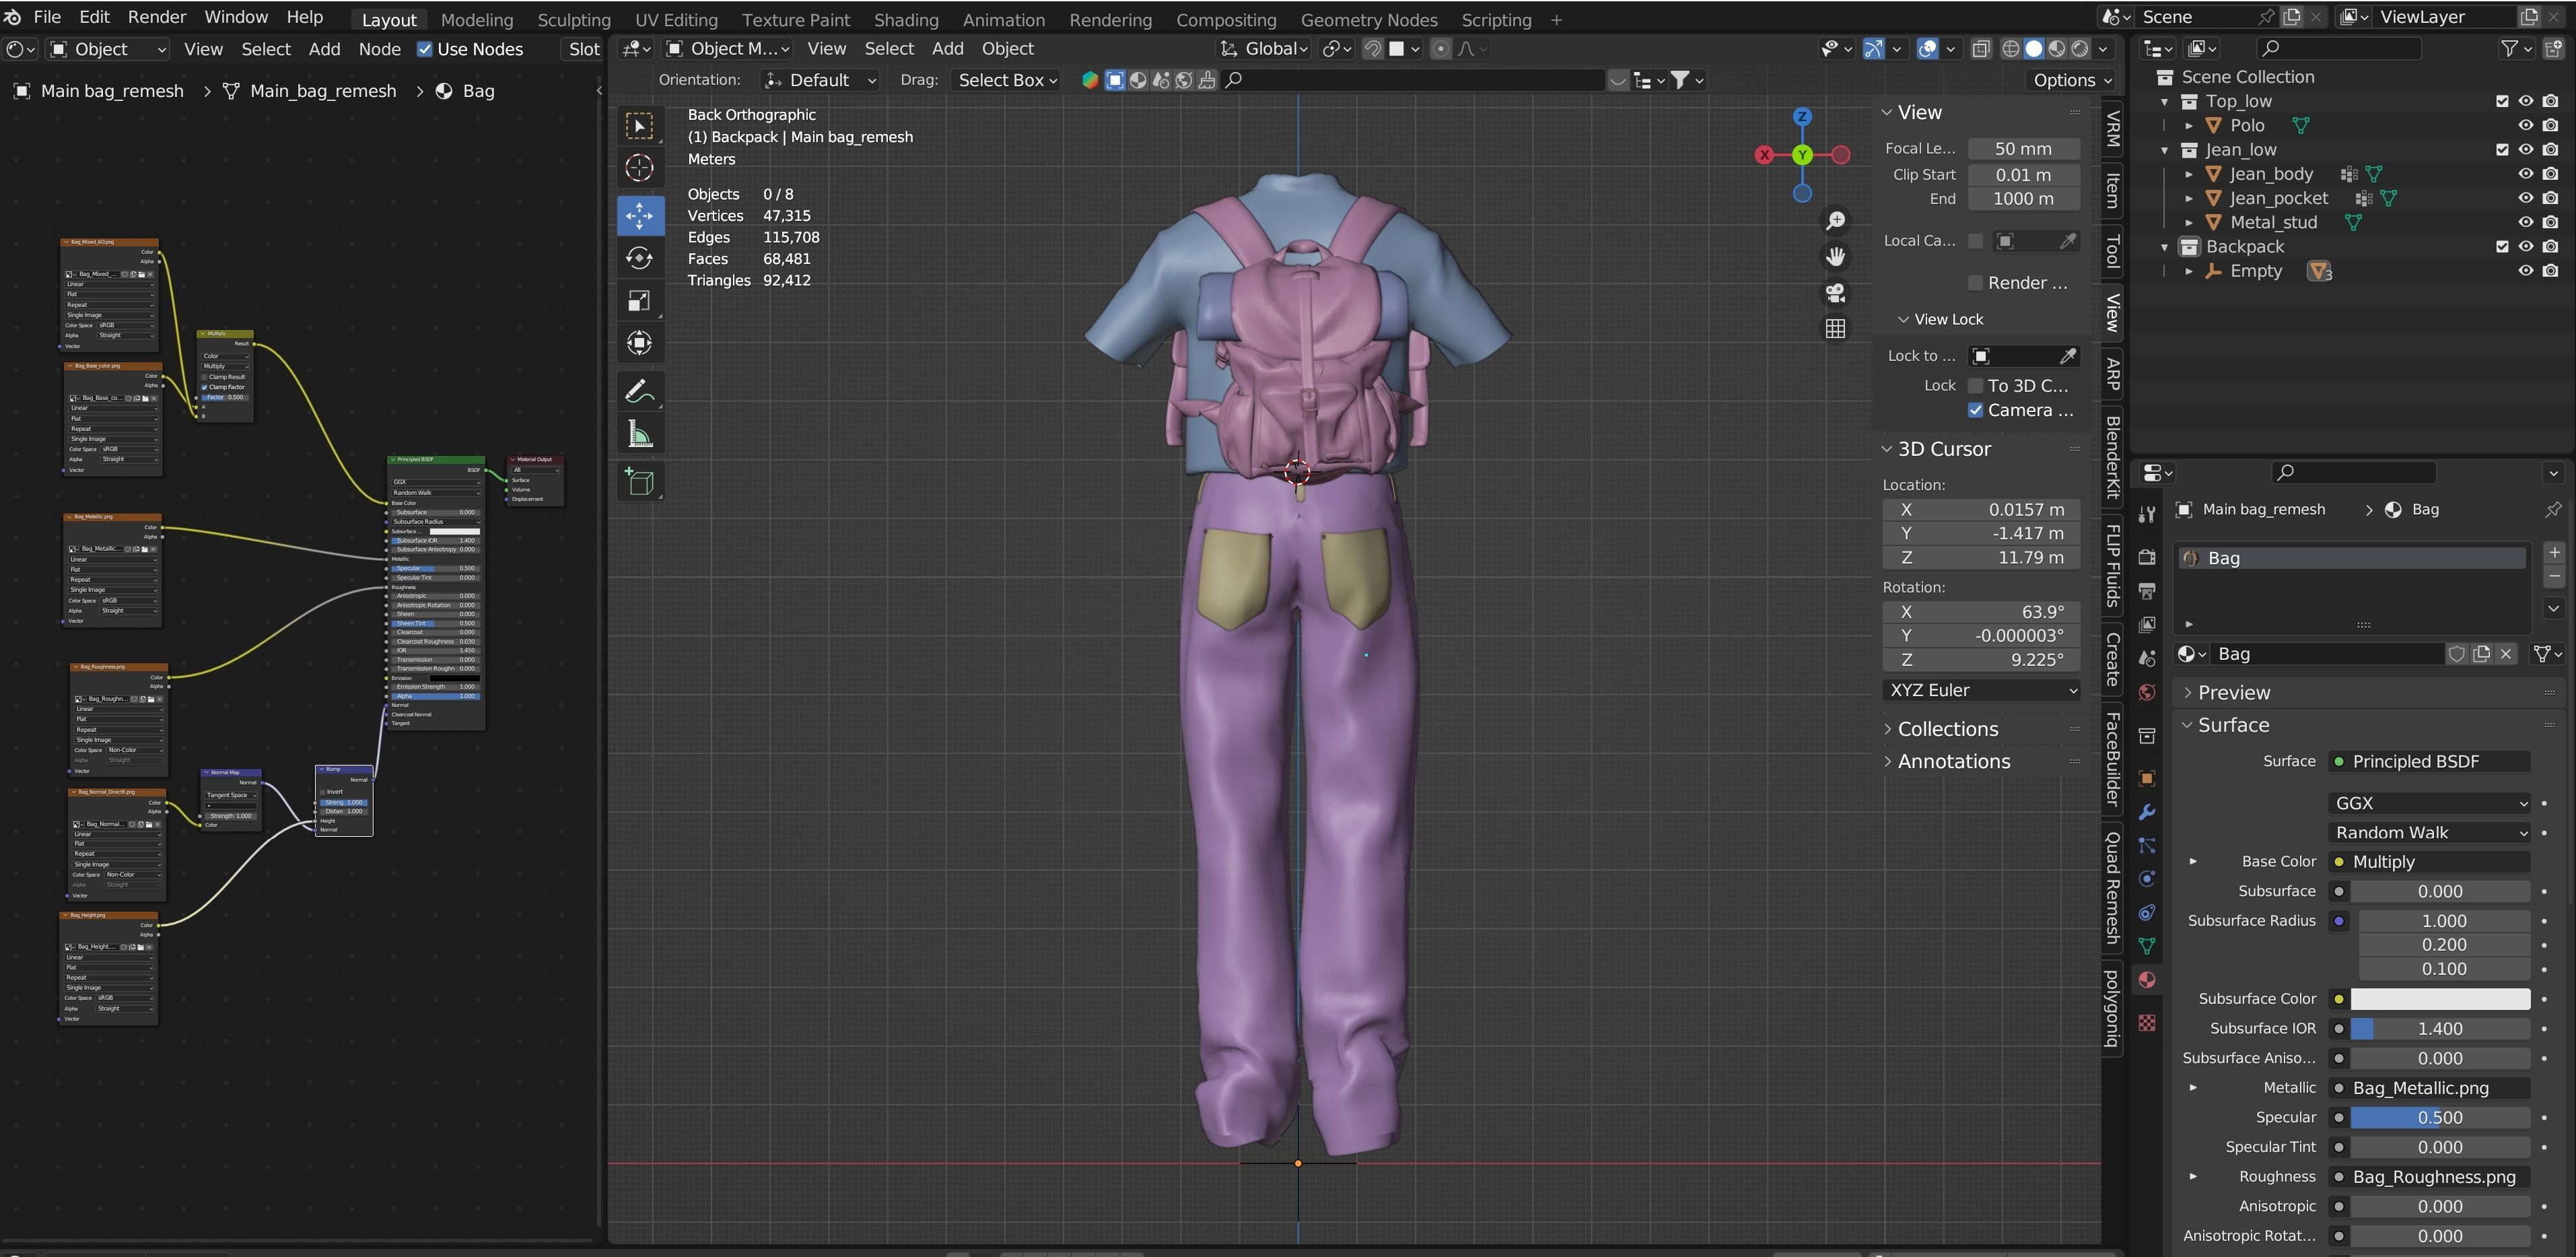Open Random Walk subsurface method dropdown
This screenshot has width=2576, height=1257.
pos(2430,833)
